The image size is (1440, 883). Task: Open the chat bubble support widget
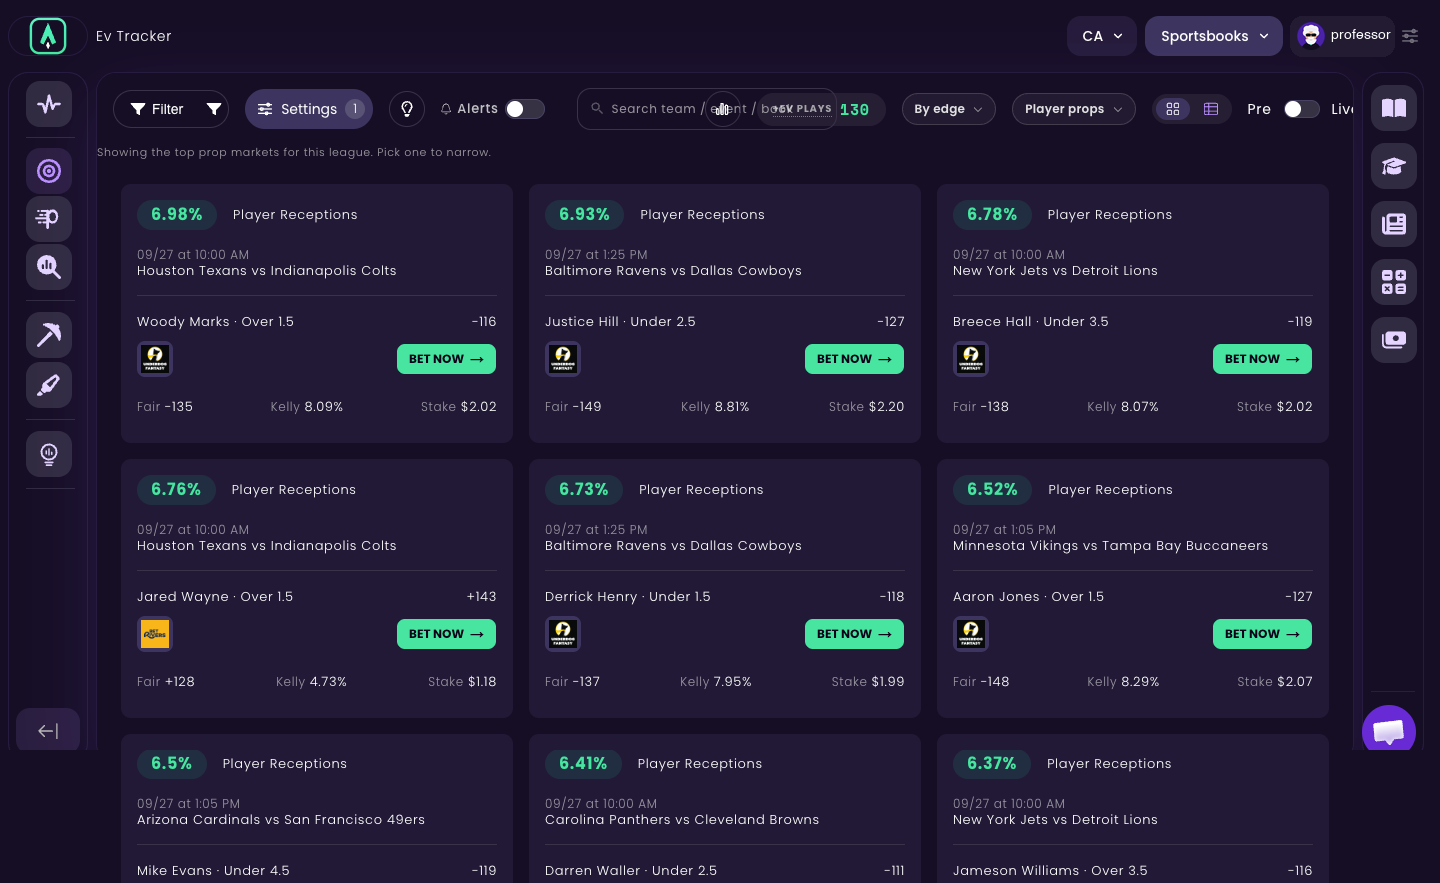(x=1389, y=732)
